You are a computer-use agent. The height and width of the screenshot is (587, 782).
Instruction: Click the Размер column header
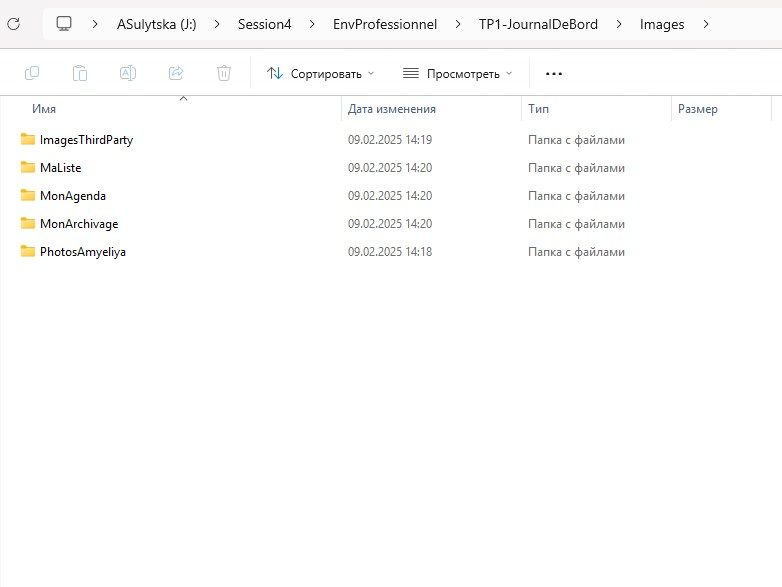click(x=698, y=109)
